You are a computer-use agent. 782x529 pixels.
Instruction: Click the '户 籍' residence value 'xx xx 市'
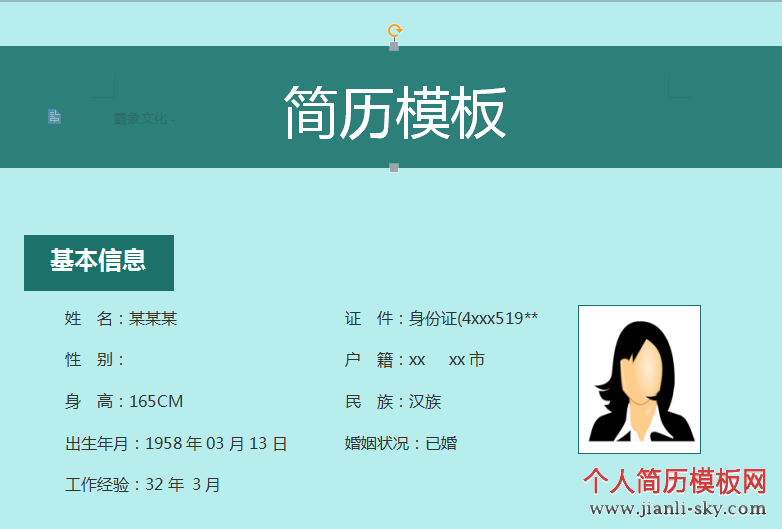point(446,360)
